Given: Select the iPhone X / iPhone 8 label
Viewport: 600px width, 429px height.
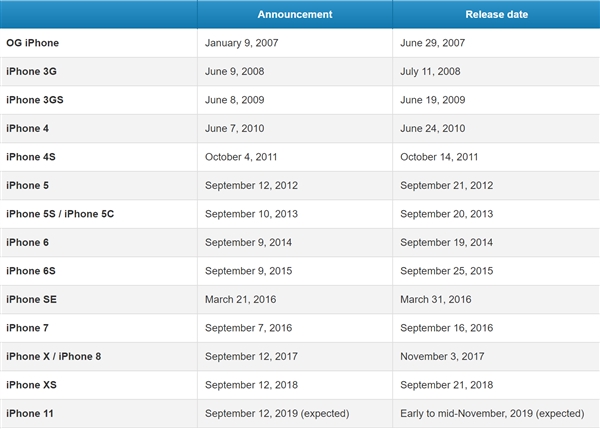Looking at the screenshot, I should coord(53,356).
